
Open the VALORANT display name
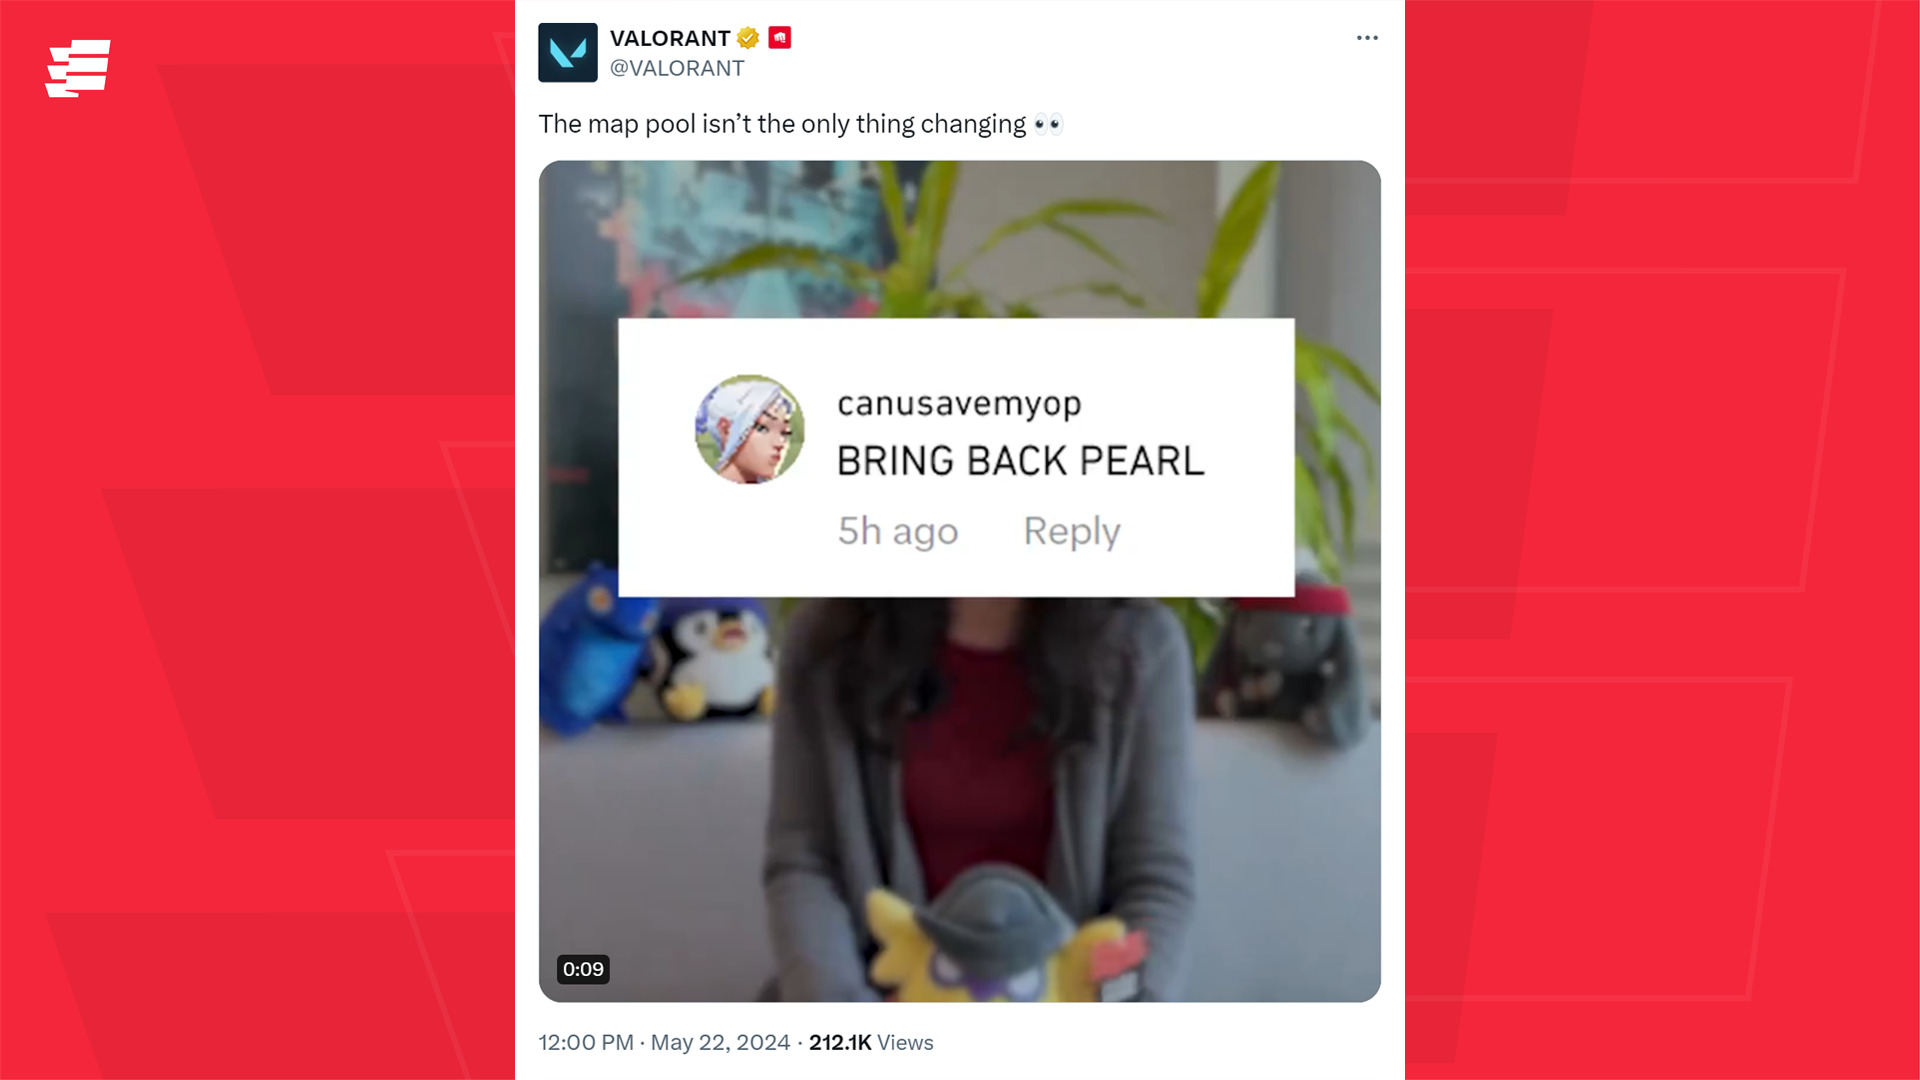[670, 38]
